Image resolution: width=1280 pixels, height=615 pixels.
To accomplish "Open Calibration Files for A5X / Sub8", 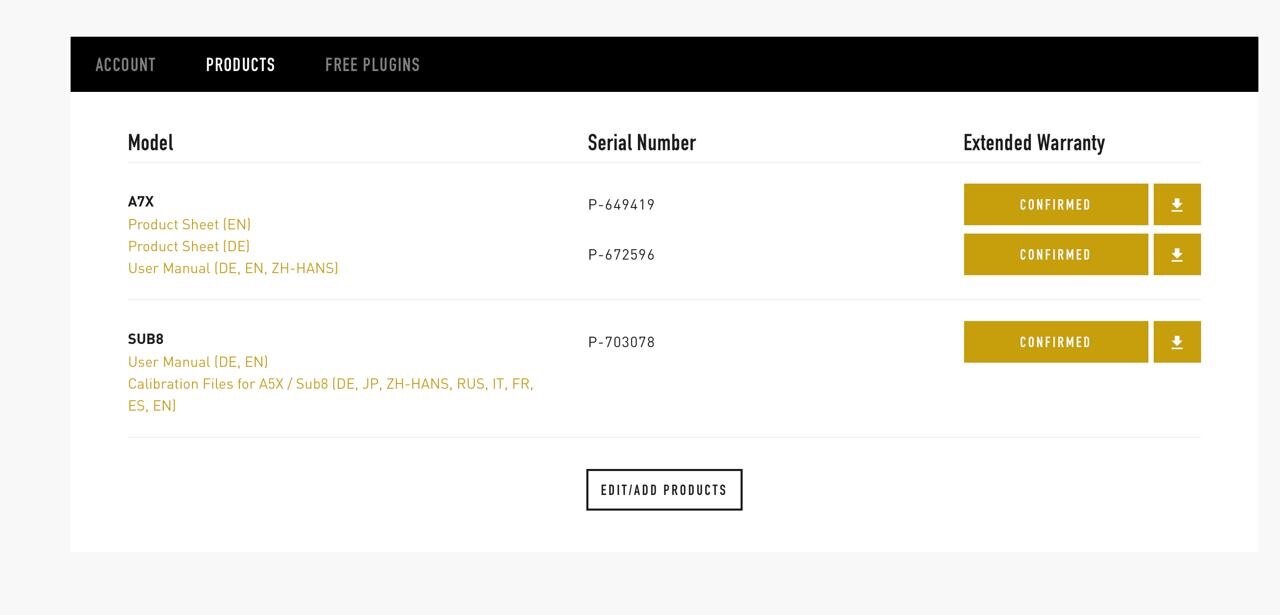I will pyautogui.click(x=330, y=384).
